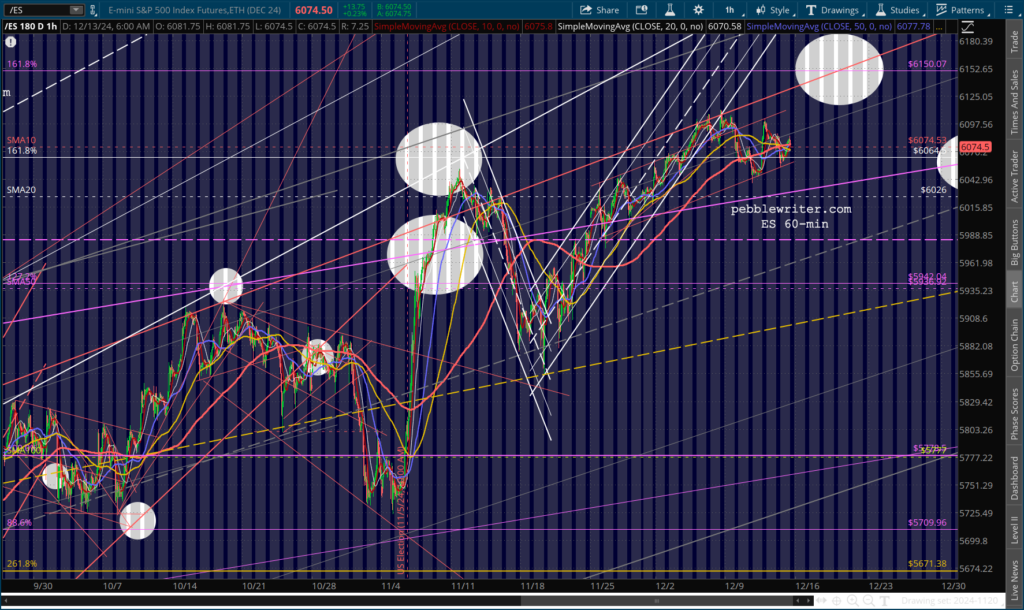Click the +13.75 net change value

pyautogui.click(x=354, y=7)
